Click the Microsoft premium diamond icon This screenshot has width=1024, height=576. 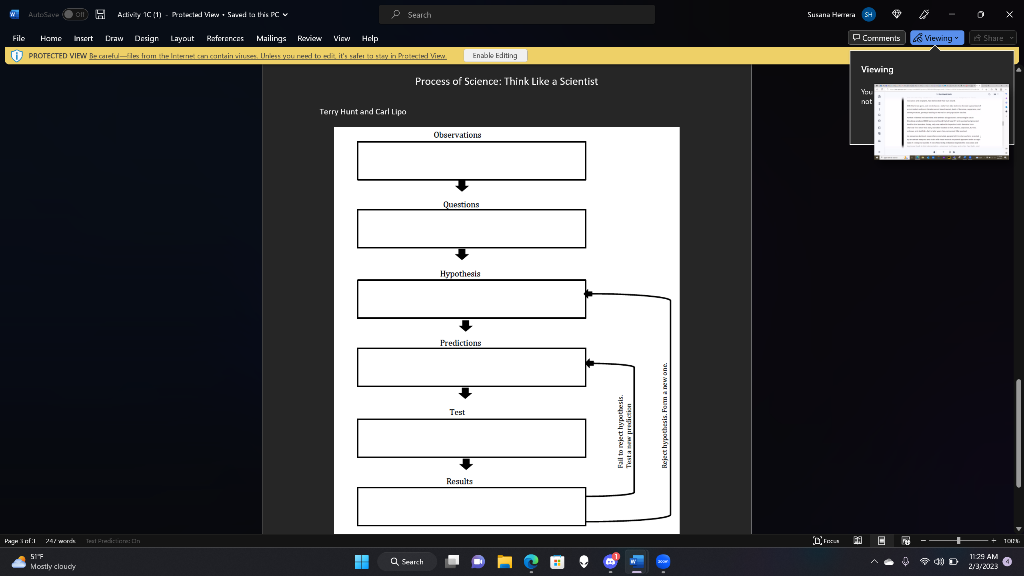coord(897,14)
